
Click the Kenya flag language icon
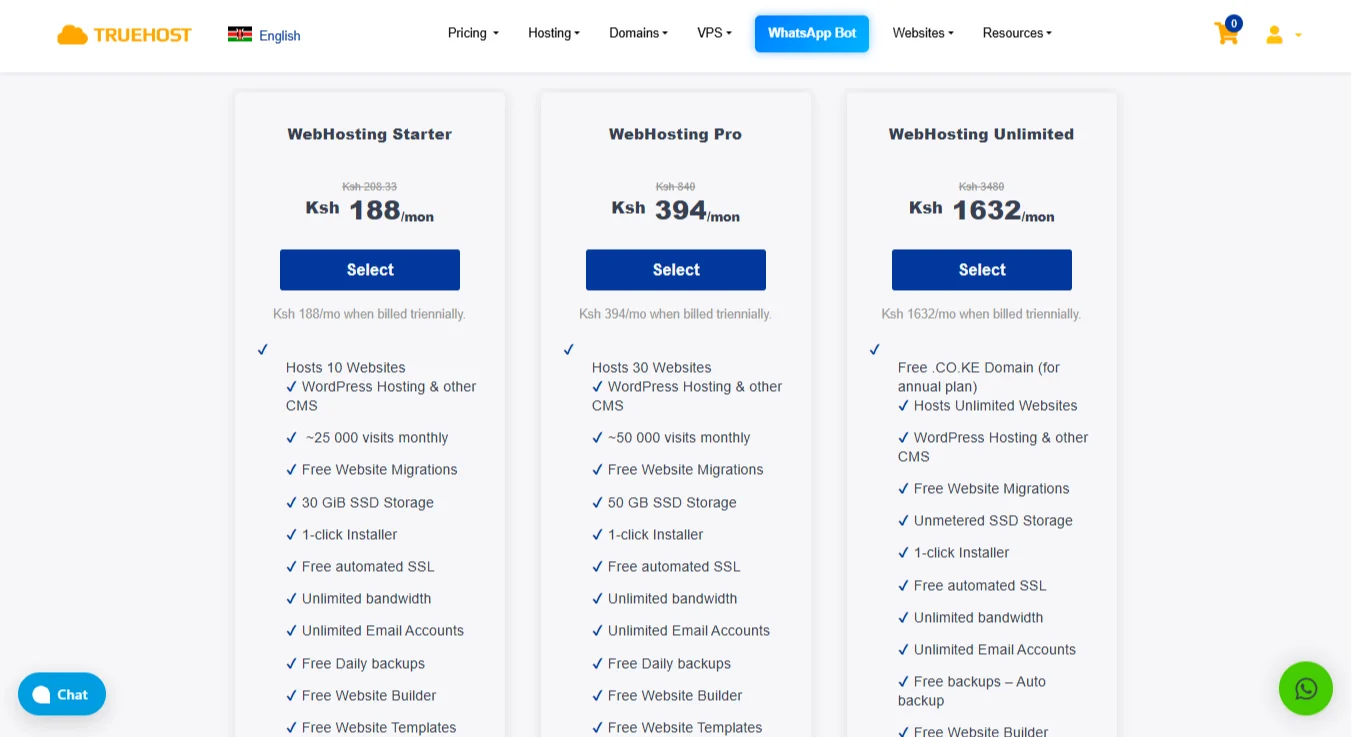tap(240, 35)
